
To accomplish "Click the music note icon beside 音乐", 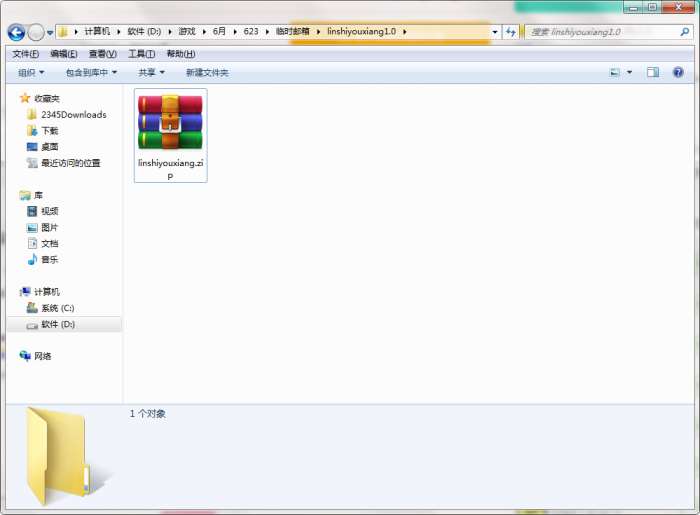I will tap(32, 259).
